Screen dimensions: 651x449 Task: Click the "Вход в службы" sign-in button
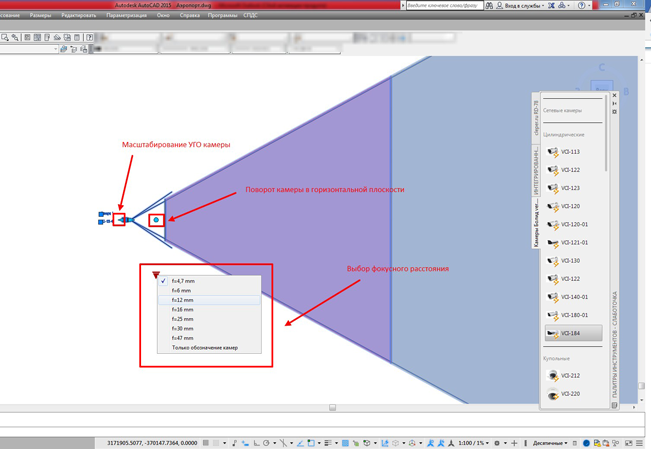pos(522,5)
